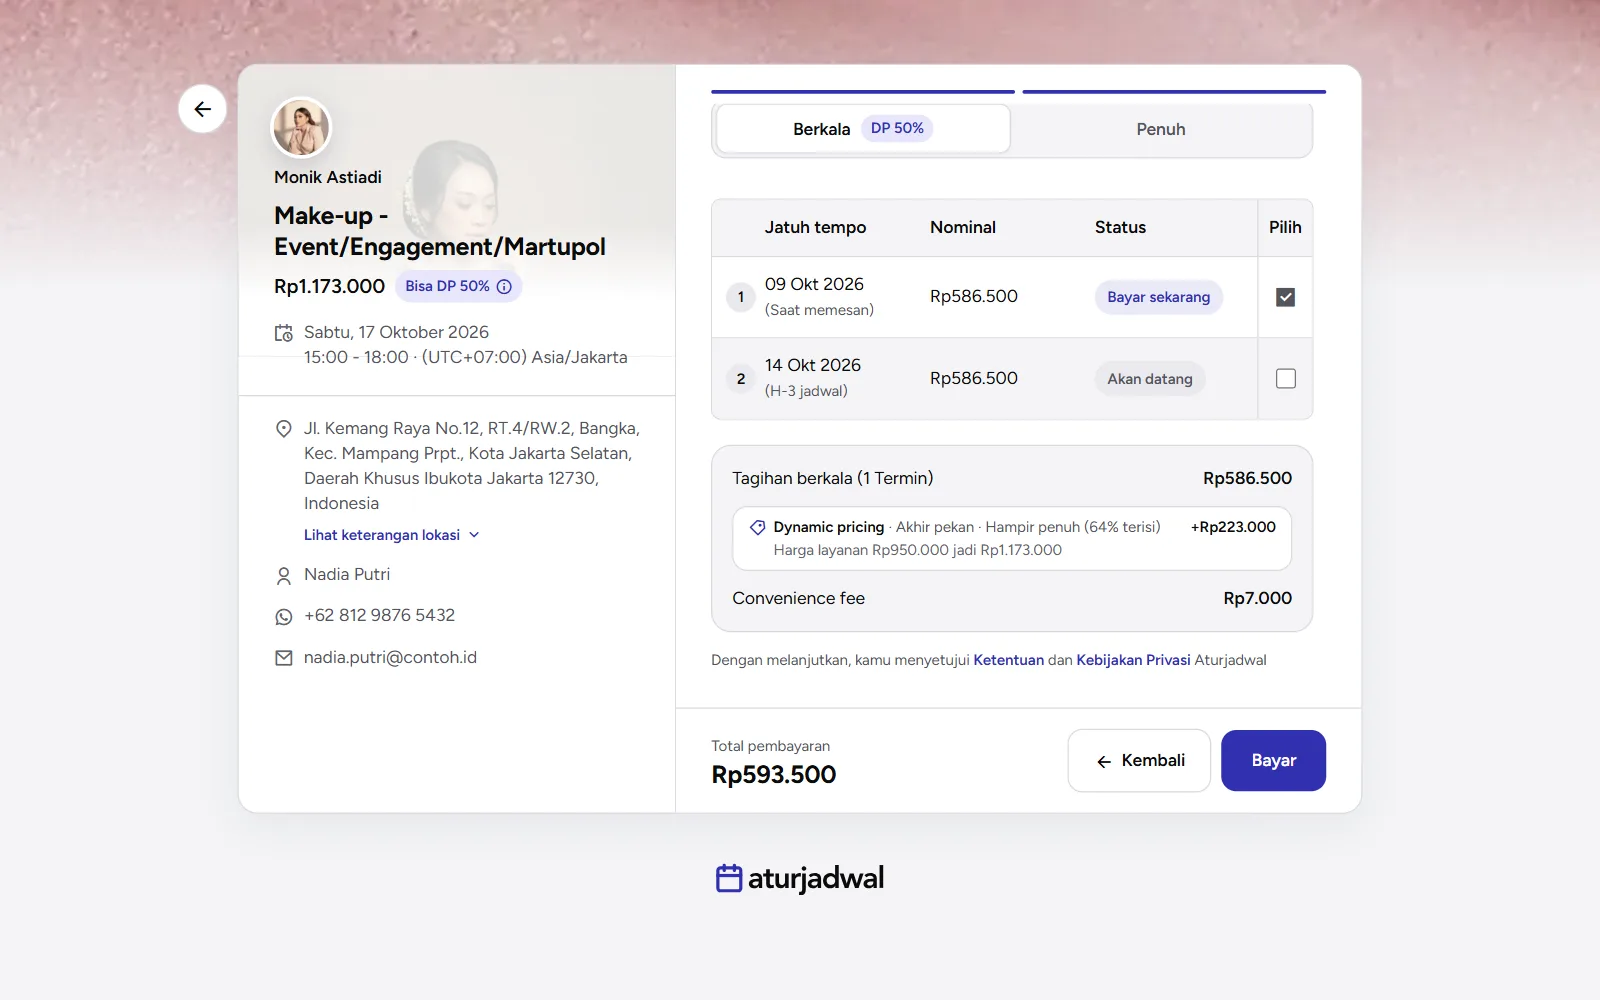Click the Pilih column header
Viewport: 1600px width, 1000px height.
(1285, 227)
